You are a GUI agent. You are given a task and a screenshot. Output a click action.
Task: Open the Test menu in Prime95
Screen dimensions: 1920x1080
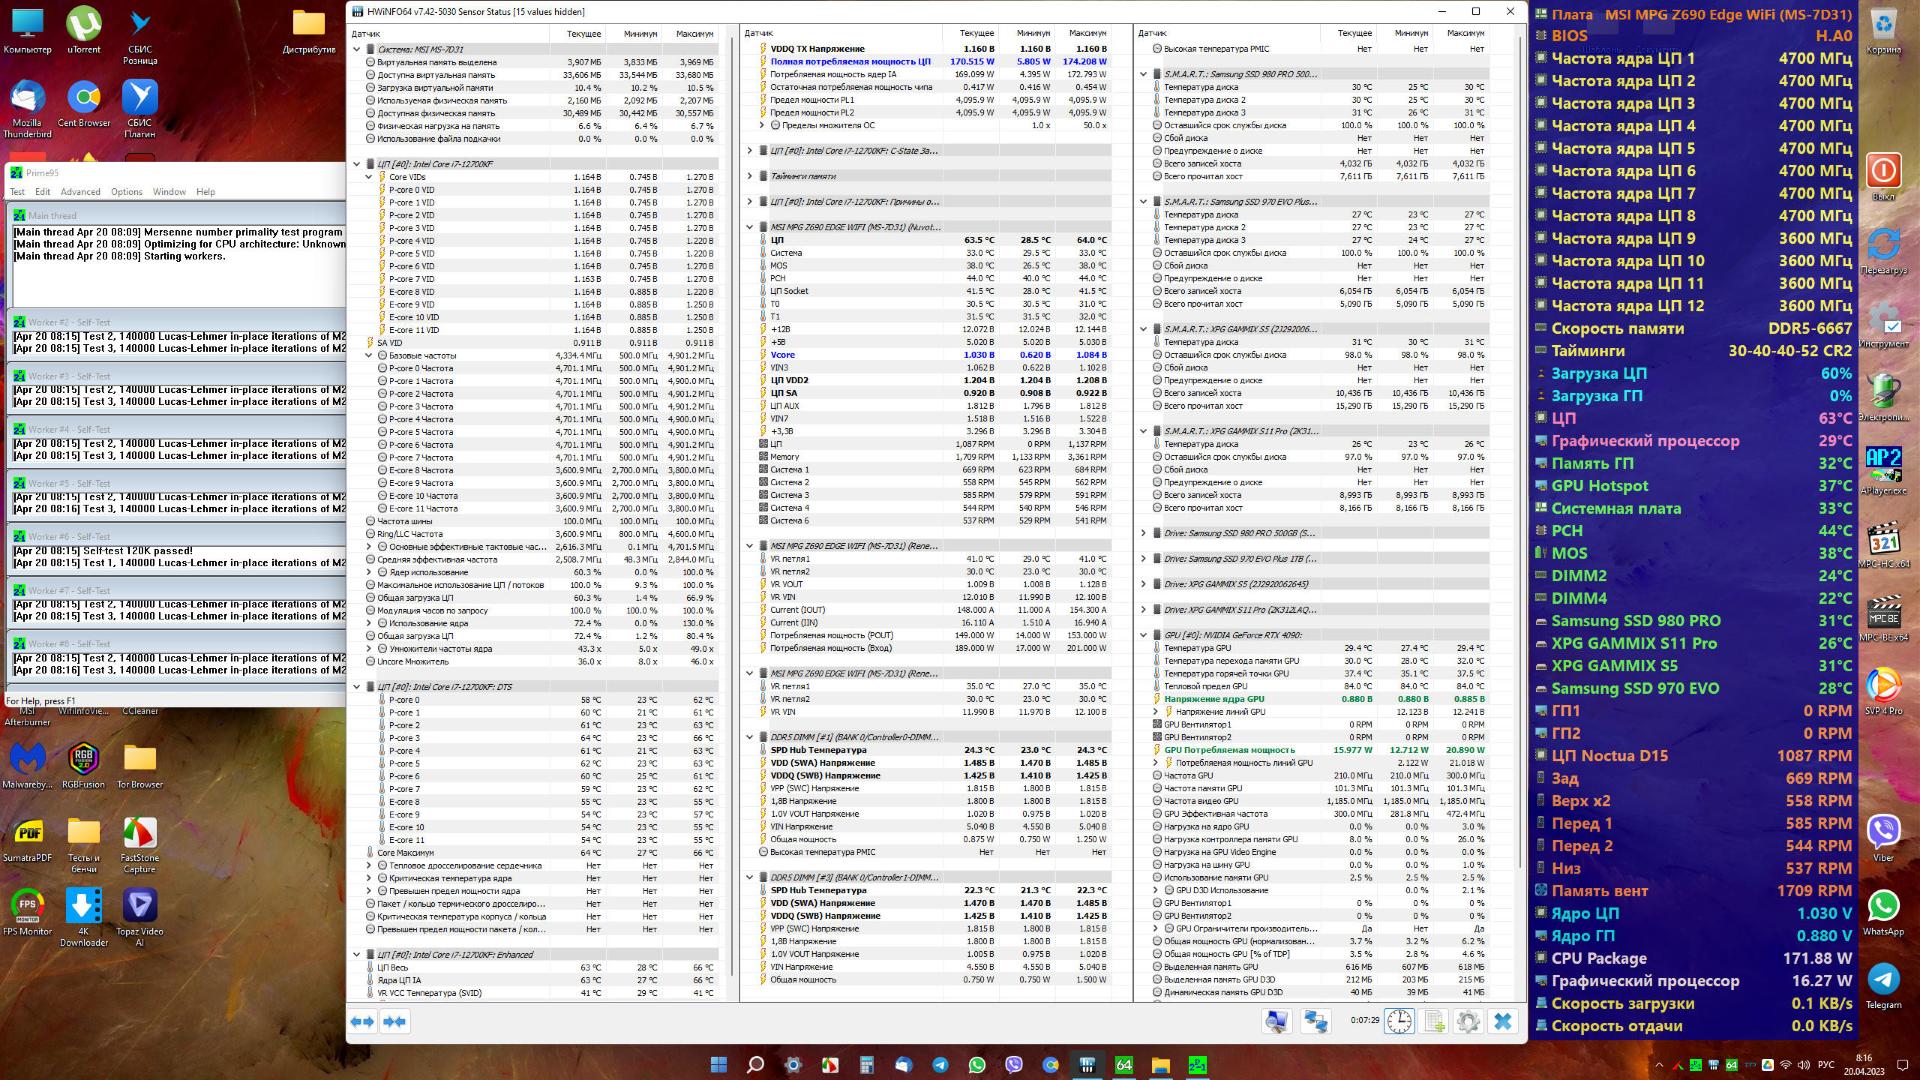point(17,192)
